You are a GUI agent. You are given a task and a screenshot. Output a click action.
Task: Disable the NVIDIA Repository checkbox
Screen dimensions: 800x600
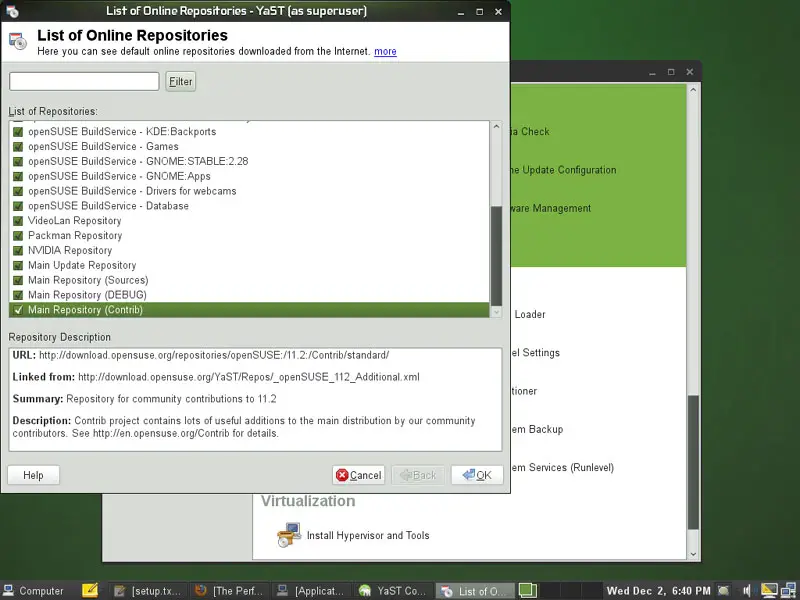(18, 251)
